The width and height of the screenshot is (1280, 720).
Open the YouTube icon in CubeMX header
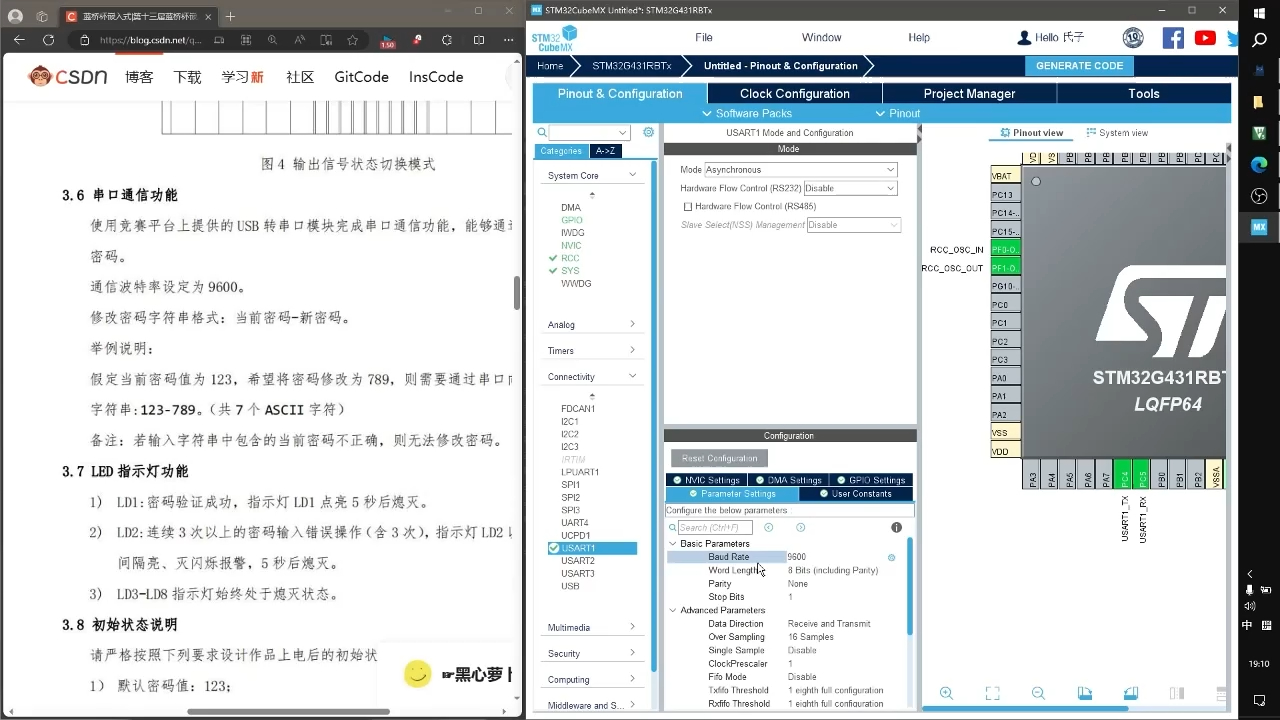click(1205, 38)
